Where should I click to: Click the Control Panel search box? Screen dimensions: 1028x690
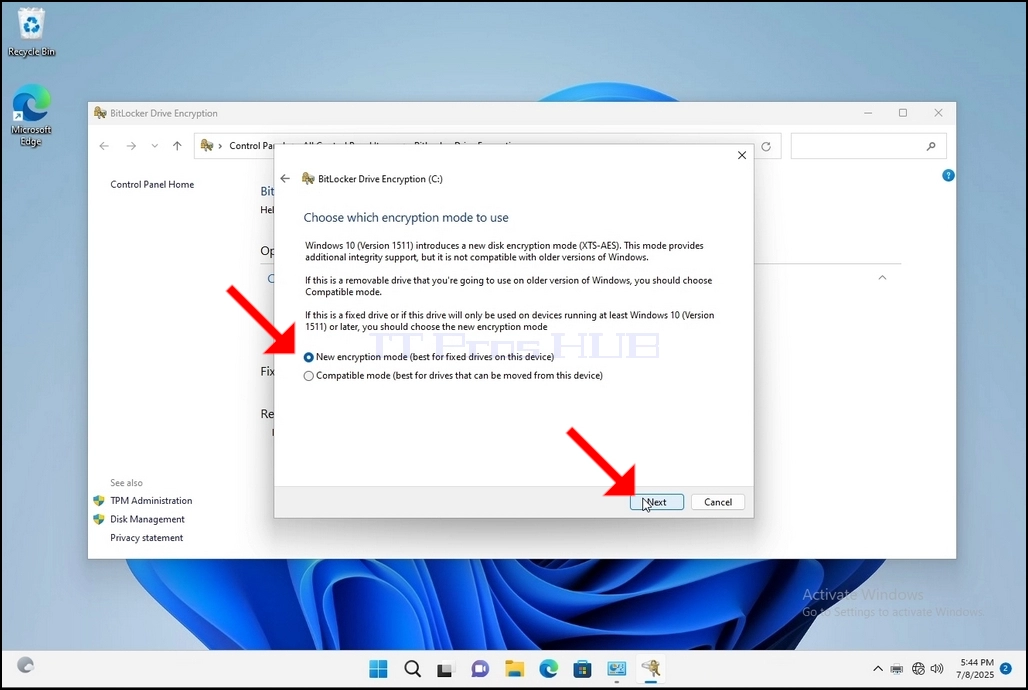(868, 146)
